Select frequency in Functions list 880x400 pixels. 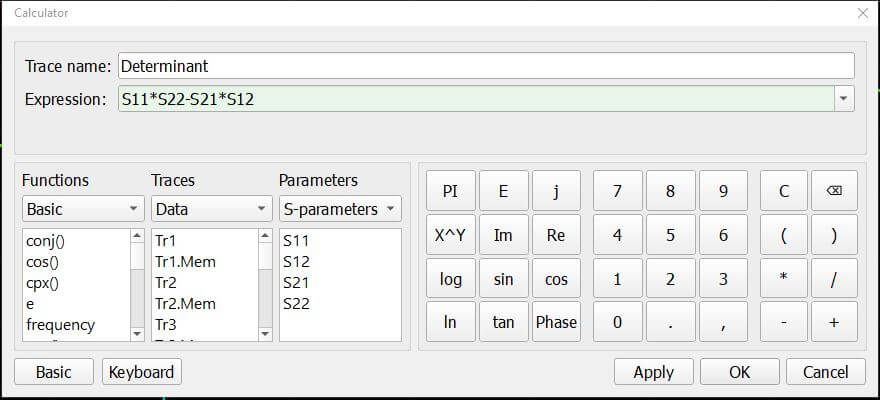[60, 324]
